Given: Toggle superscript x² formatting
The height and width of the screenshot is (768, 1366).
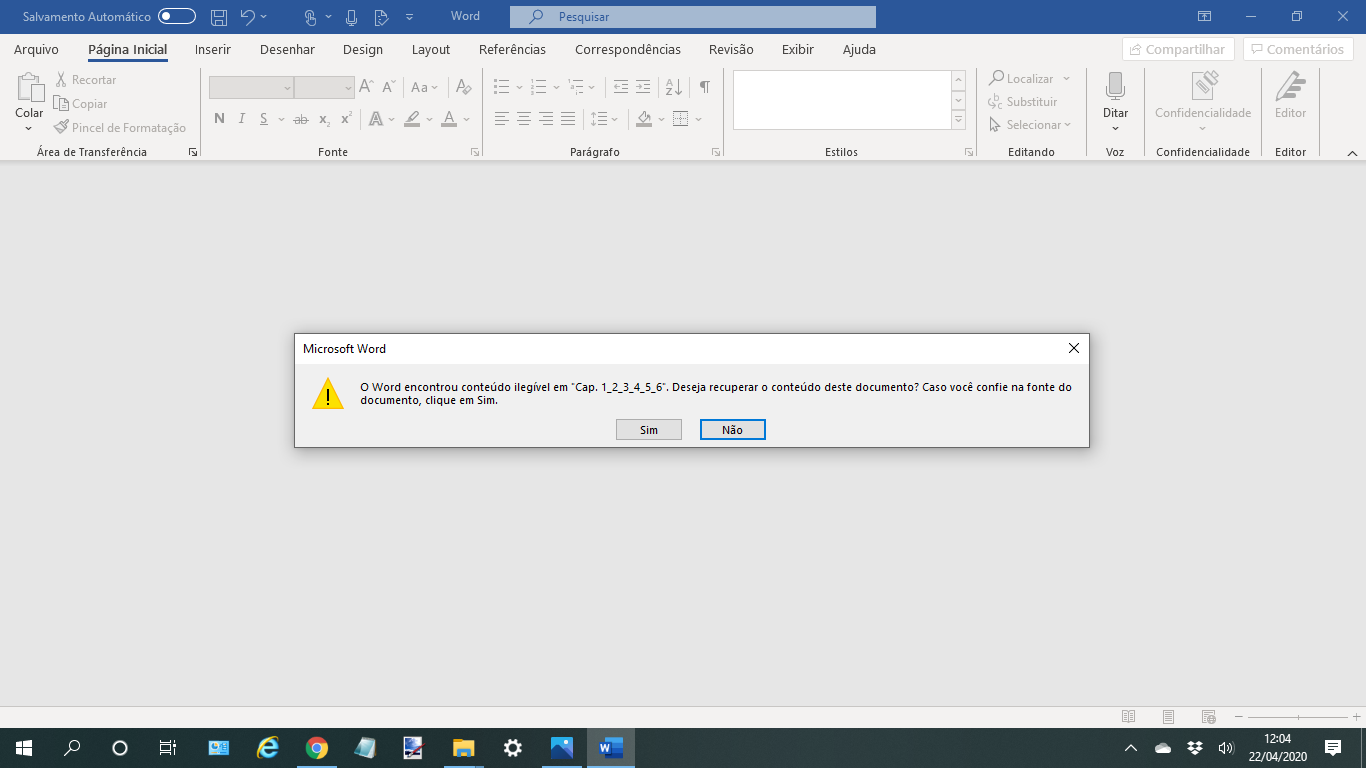Looking at the screenshot, I should pyautogui.click(x=346, y=119).
